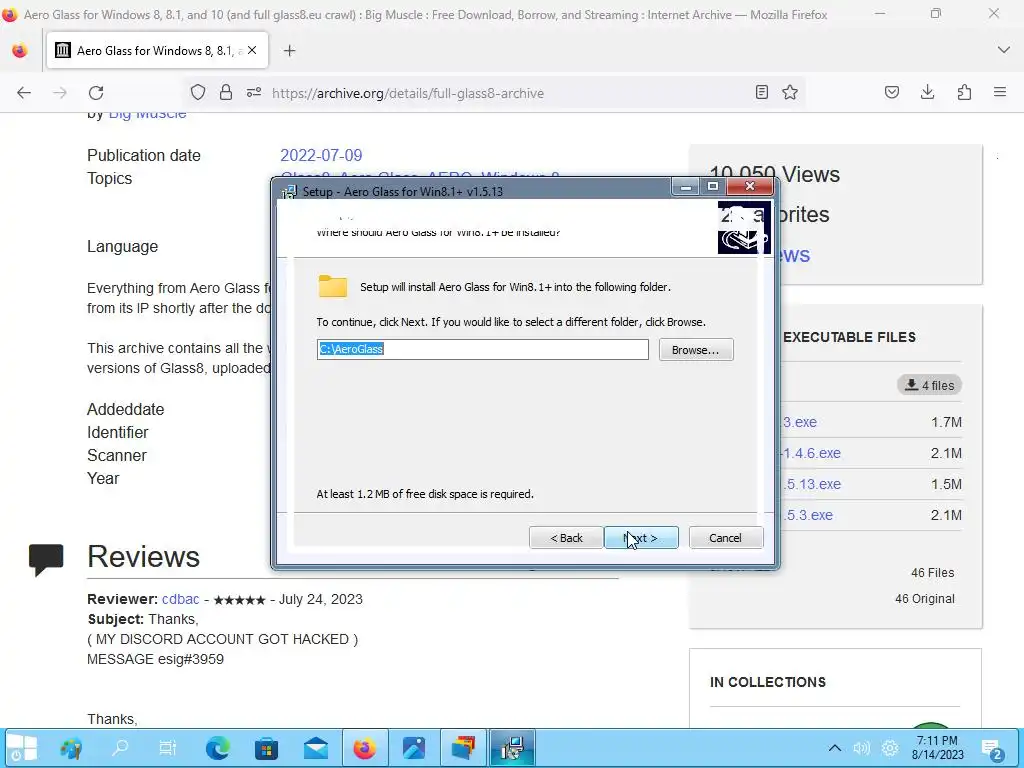The height and width of the screenshot is (768, 1024).
Task: Click the 46 Files text
Action: 932,573
